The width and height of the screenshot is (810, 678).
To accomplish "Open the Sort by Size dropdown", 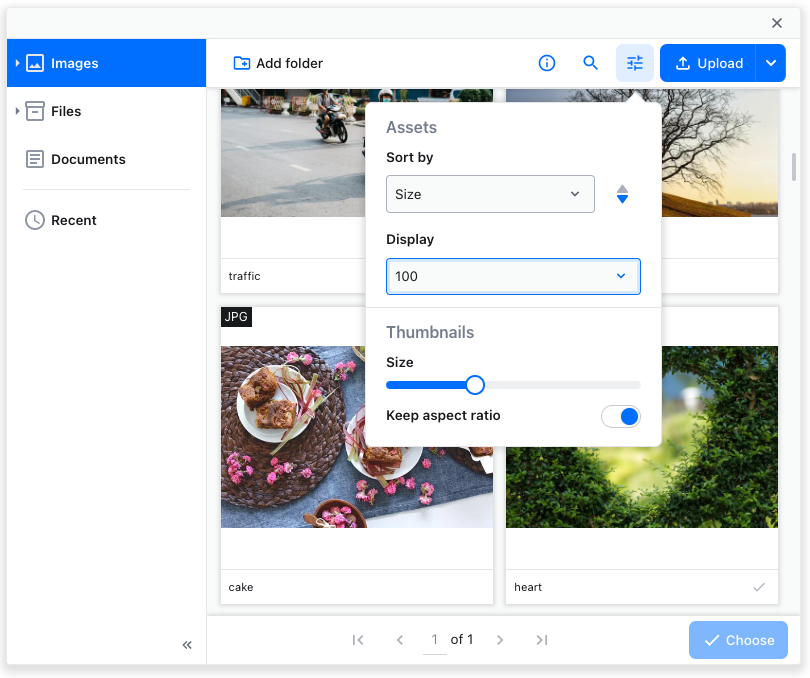I will 490,194.
